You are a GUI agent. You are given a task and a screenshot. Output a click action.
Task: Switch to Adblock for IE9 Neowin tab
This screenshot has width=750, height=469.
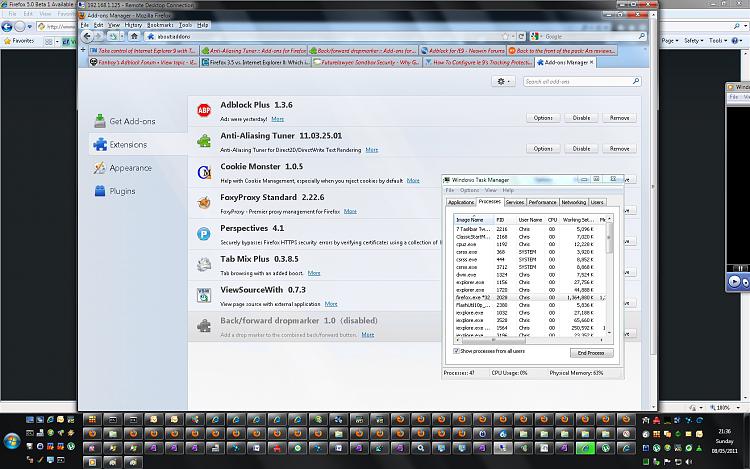462,50
